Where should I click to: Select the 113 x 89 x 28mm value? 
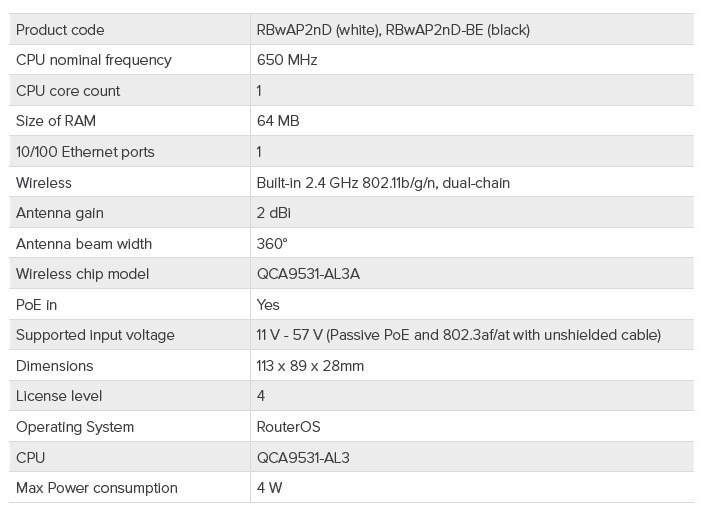click(310, 366)
